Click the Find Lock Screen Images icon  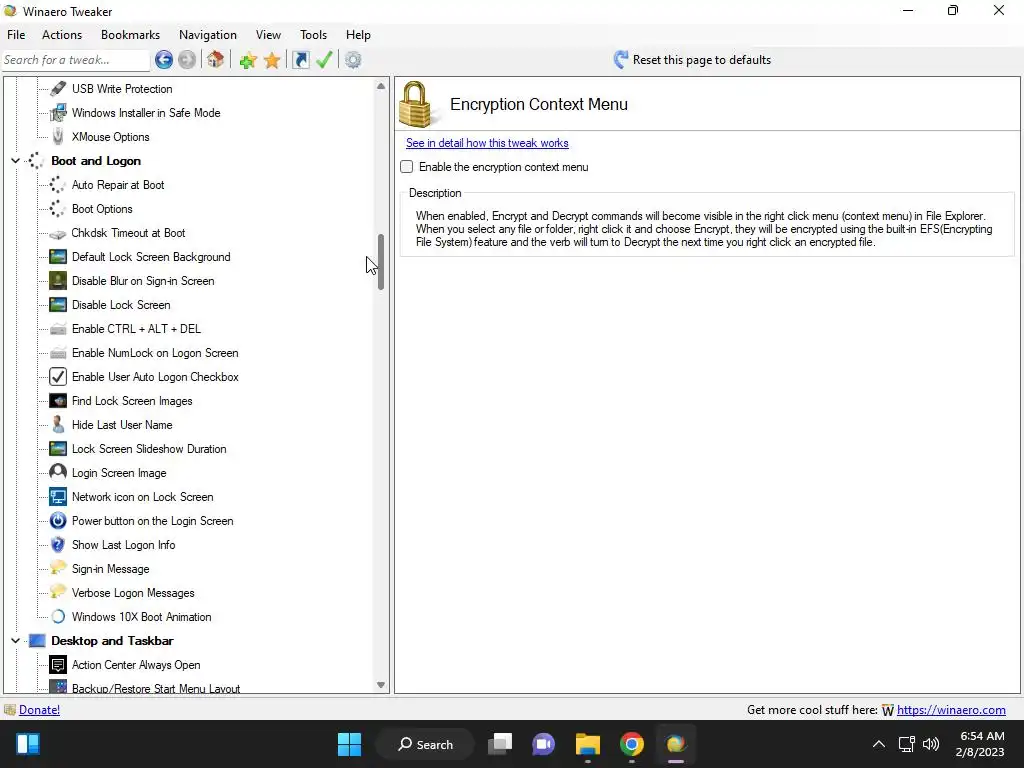pyautogui.click(x=58, y=401)
